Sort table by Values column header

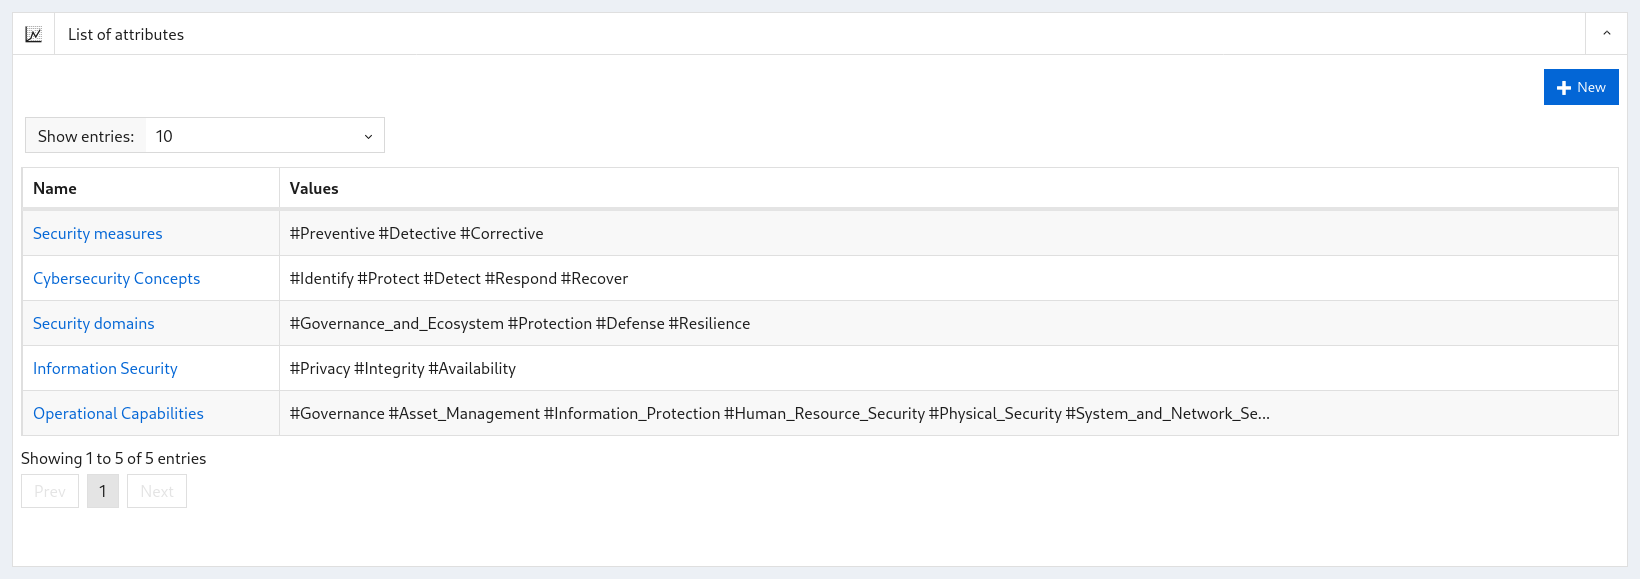tap(948, 188)
